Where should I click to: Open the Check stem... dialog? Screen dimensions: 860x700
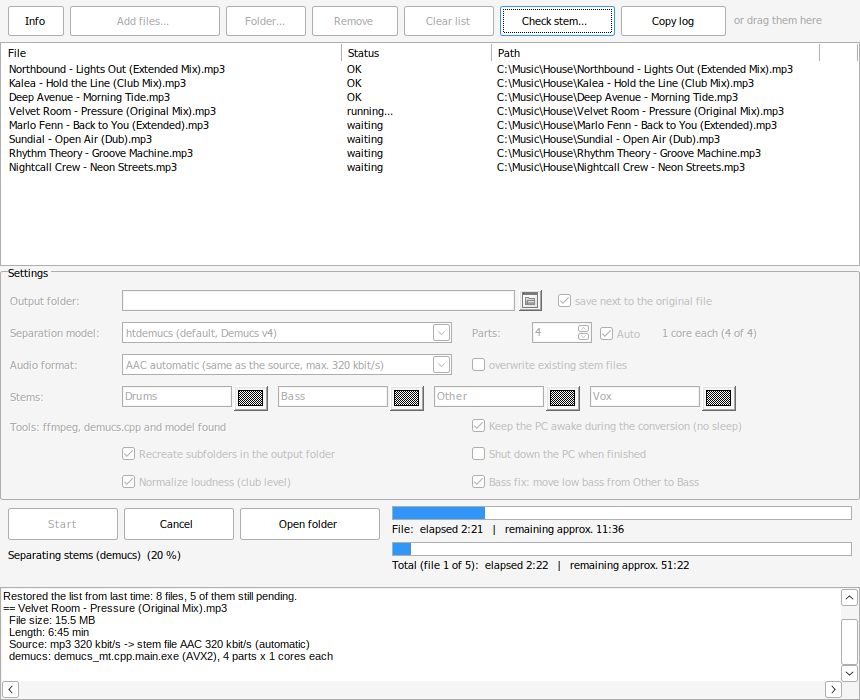557,21
